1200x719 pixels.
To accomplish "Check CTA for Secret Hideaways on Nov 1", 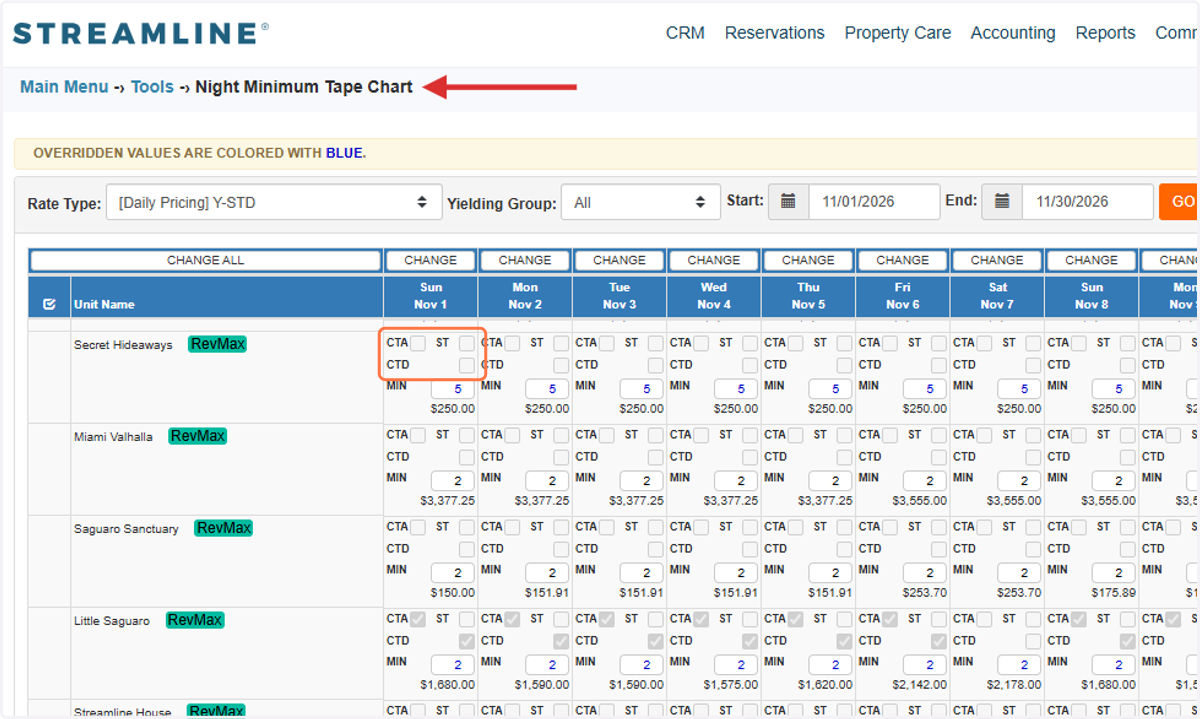I will (x=418, y=343).
